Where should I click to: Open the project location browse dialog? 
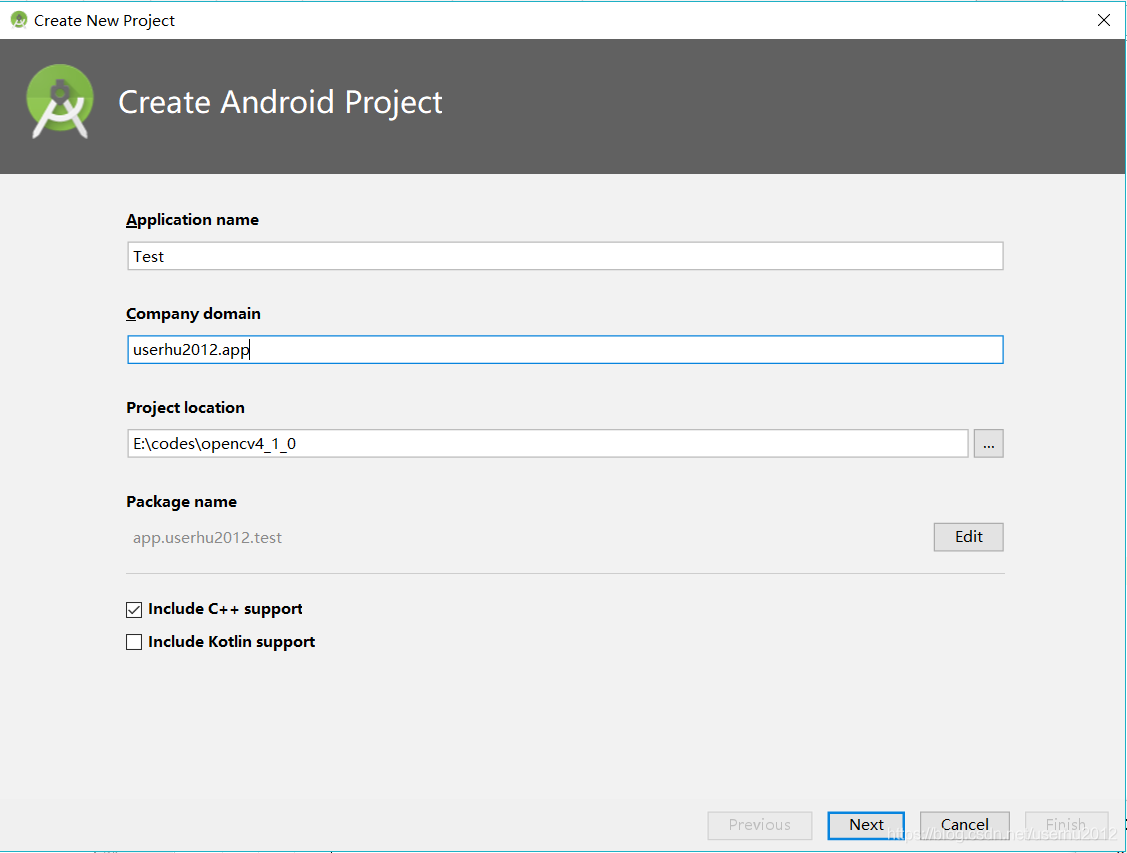988,443
